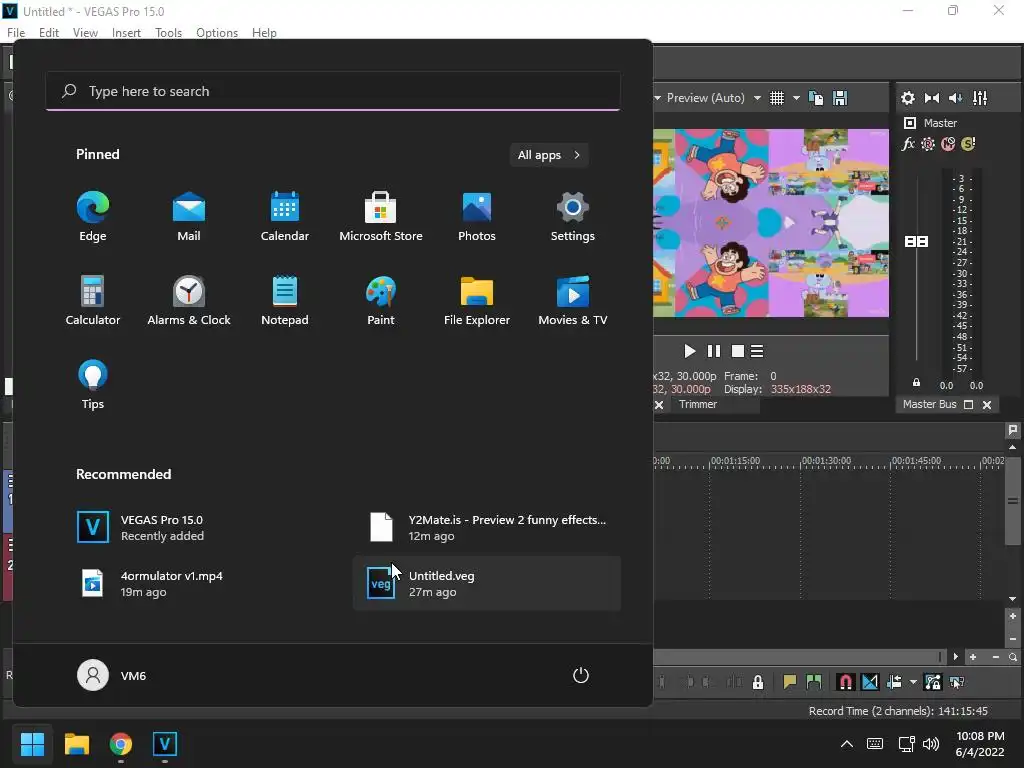Viewport: 1024px width, 768px height.
Task: Toggle Auto Ripple icon
Action: 894,682
